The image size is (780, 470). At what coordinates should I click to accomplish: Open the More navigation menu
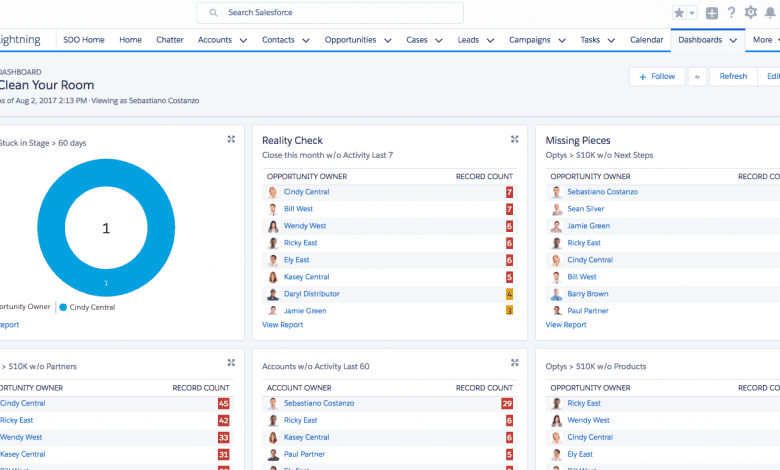pyautogui.click(x=766, y=40)
